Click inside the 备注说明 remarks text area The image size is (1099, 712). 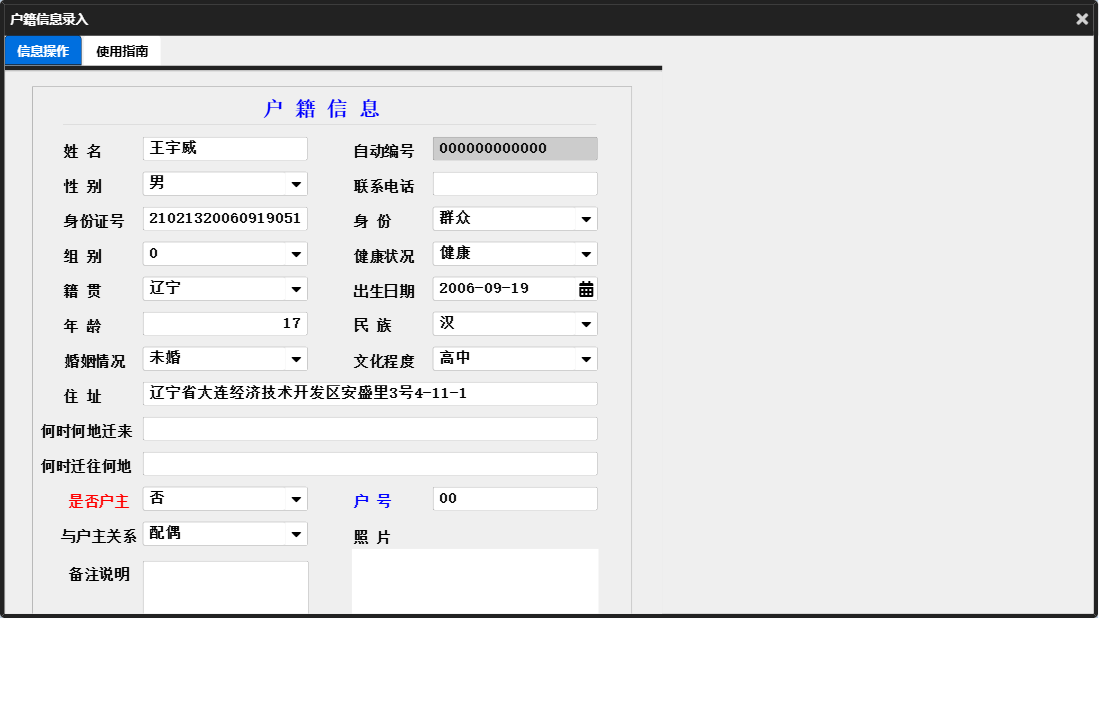tap(224, 585)
